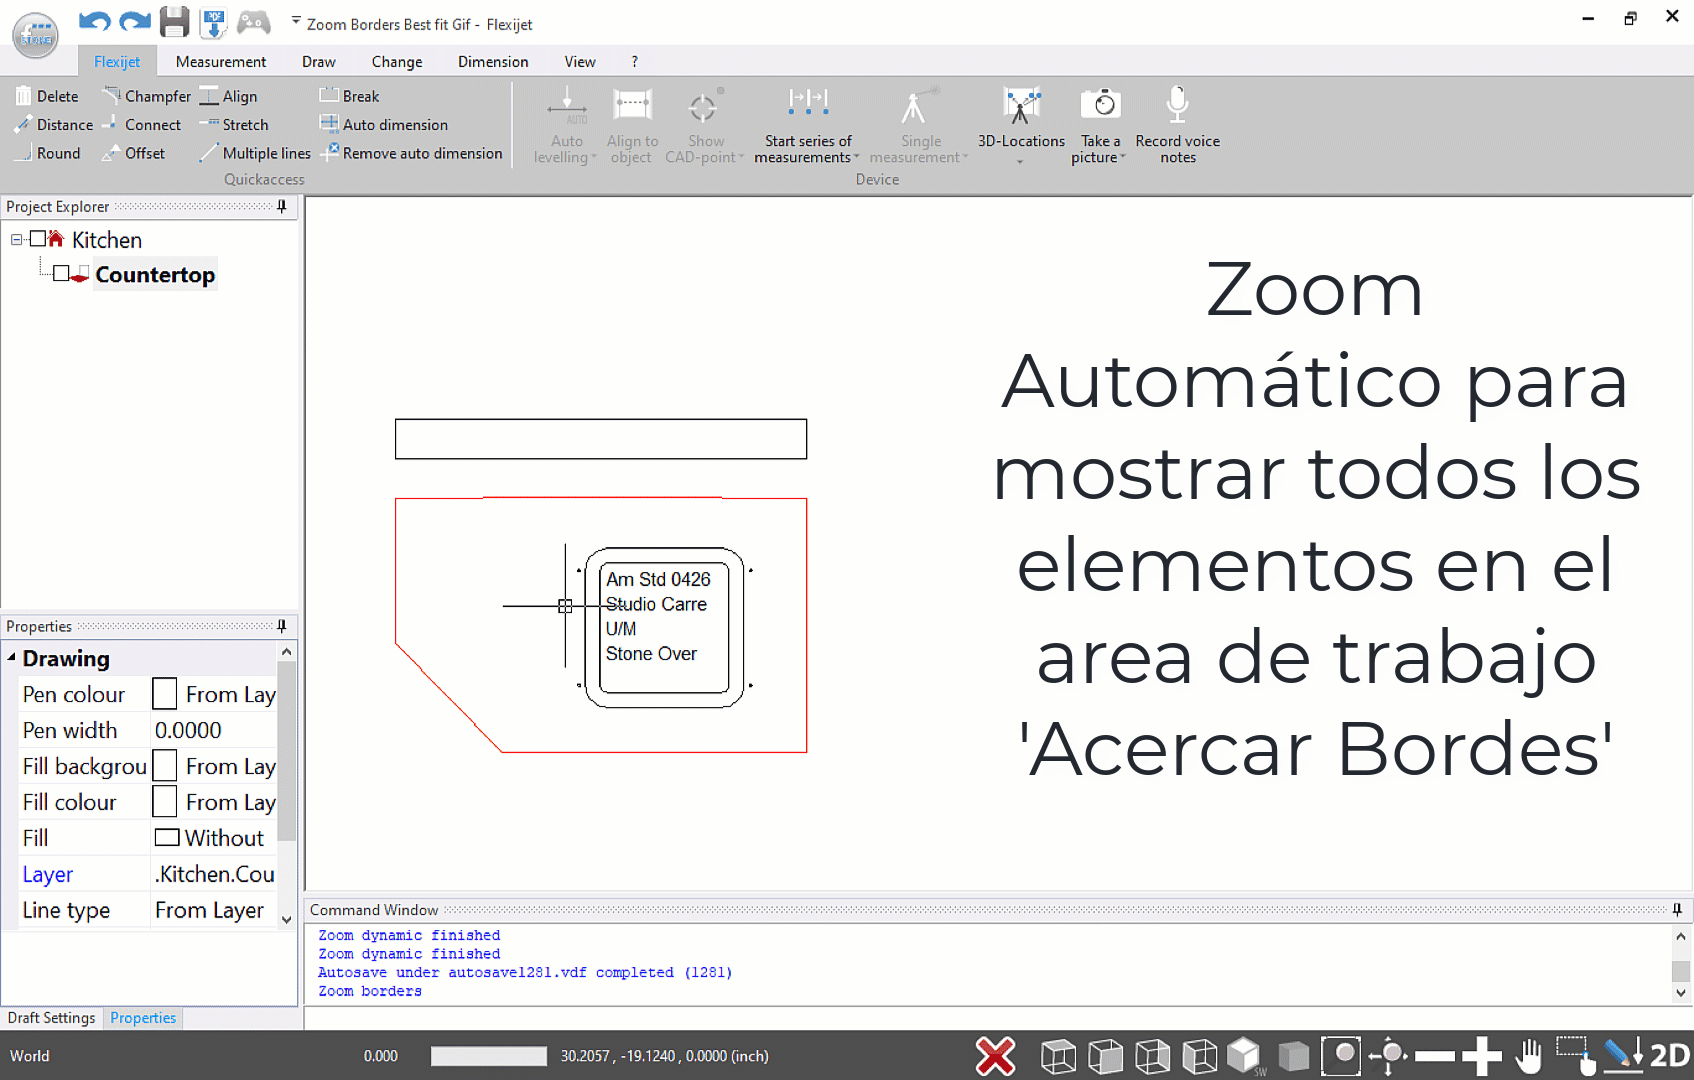Screen dimensions: 1694x1080
Task: Pick the Fill background colour swatch
Action: click(x=165, y=766)
